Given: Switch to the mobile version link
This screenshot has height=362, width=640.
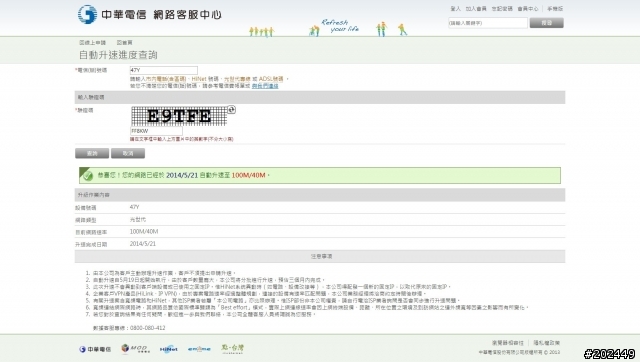Looking at the screenshot, I should pos(555,9).
